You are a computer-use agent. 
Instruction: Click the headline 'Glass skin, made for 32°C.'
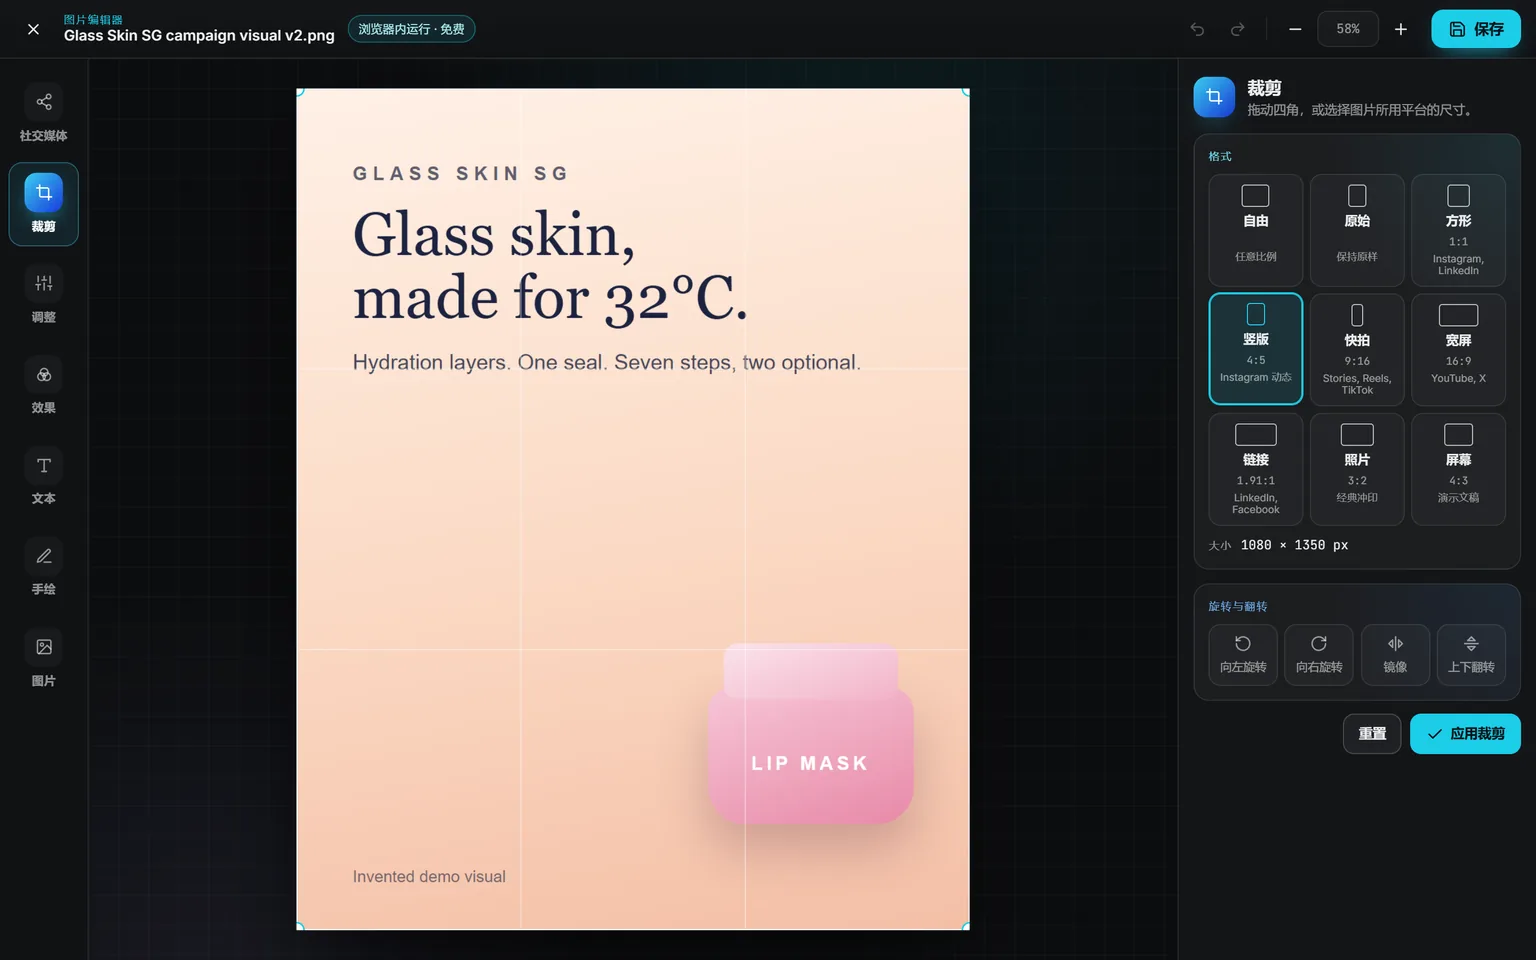click(550, 266)
